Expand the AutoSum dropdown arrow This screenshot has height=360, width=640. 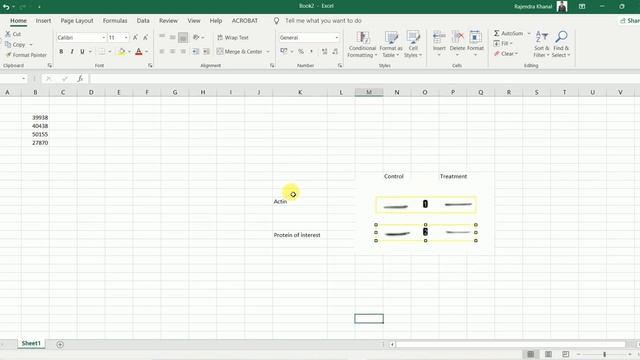pyautogui.click(x=529, y=33)
